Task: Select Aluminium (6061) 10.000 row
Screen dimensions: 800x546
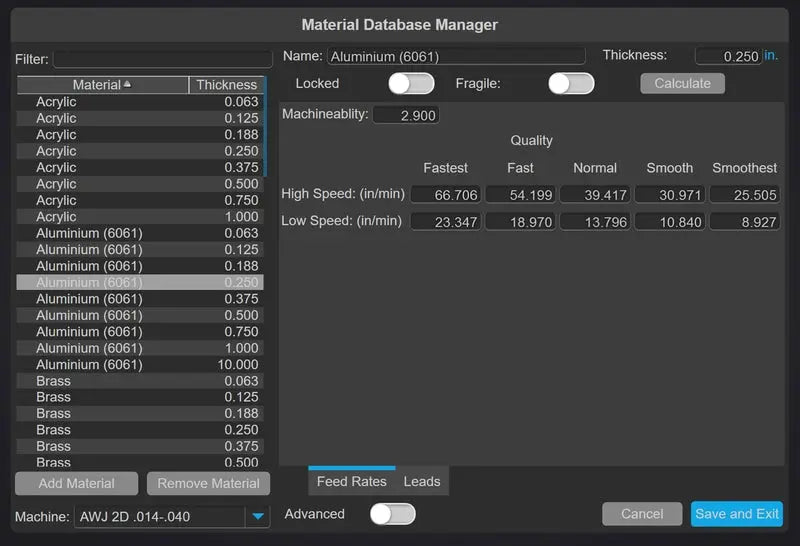Action: pos(140,365)
